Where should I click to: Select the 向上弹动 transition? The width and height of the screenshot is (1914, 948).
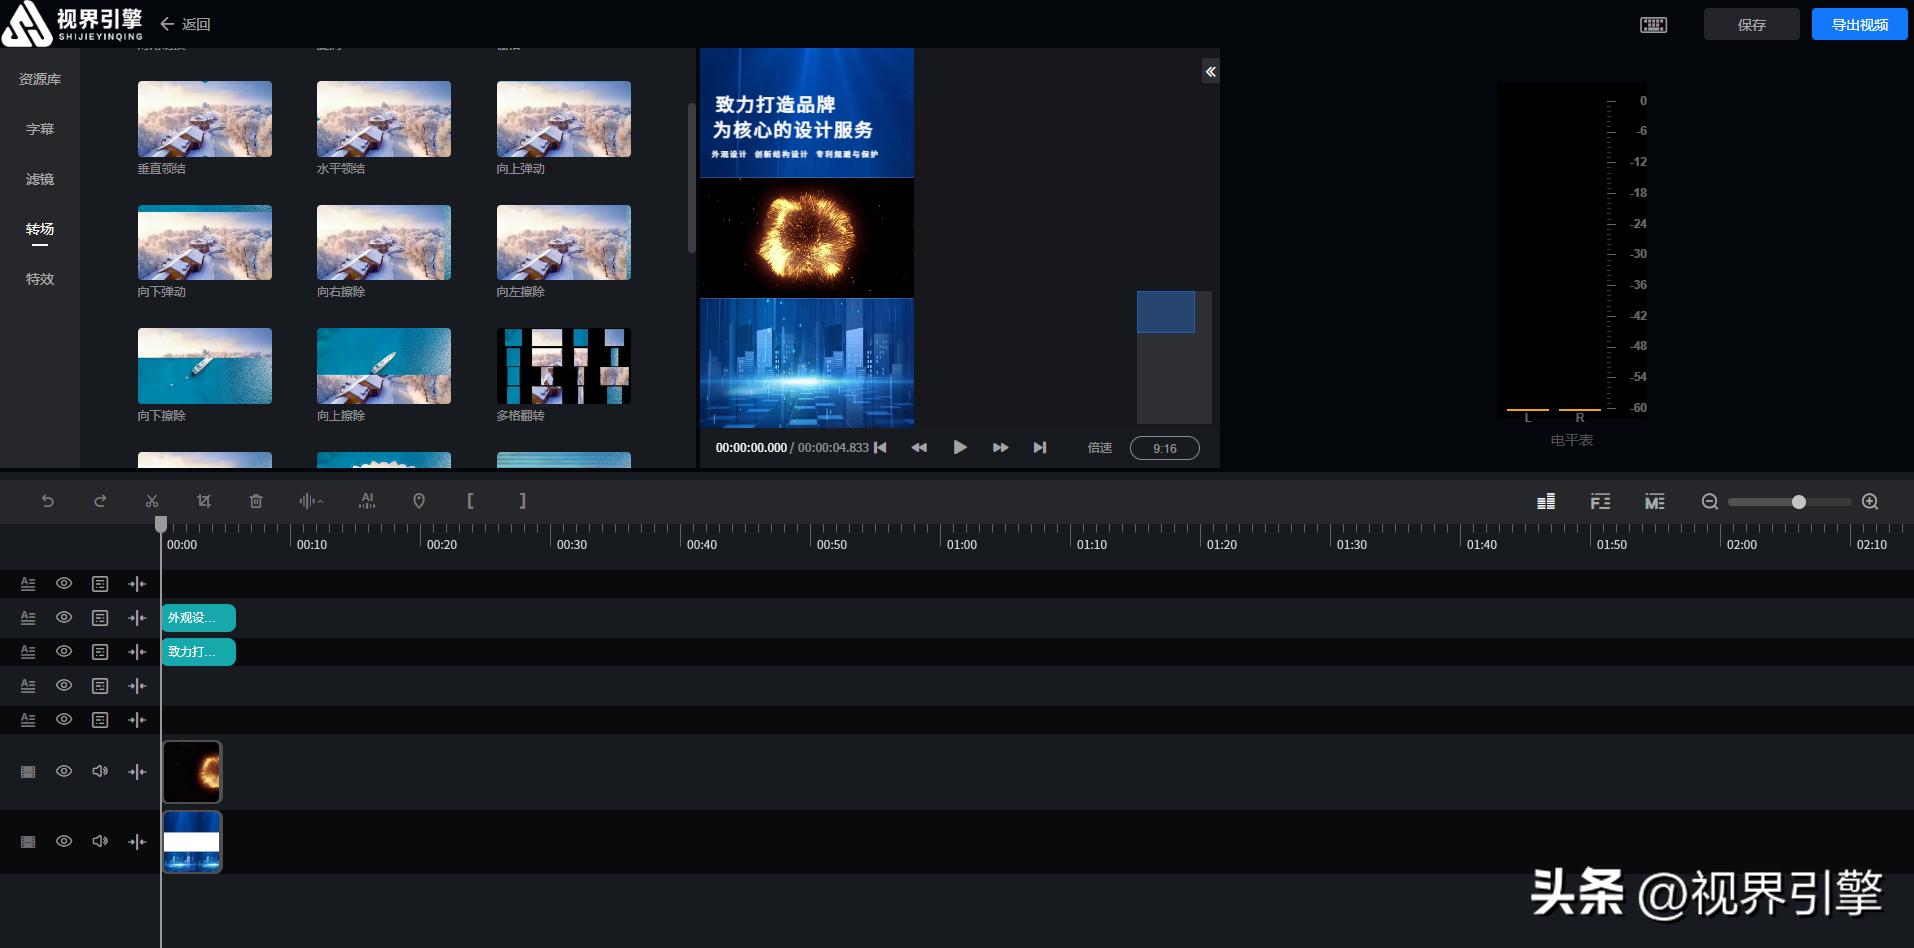(x=564, y=119)
